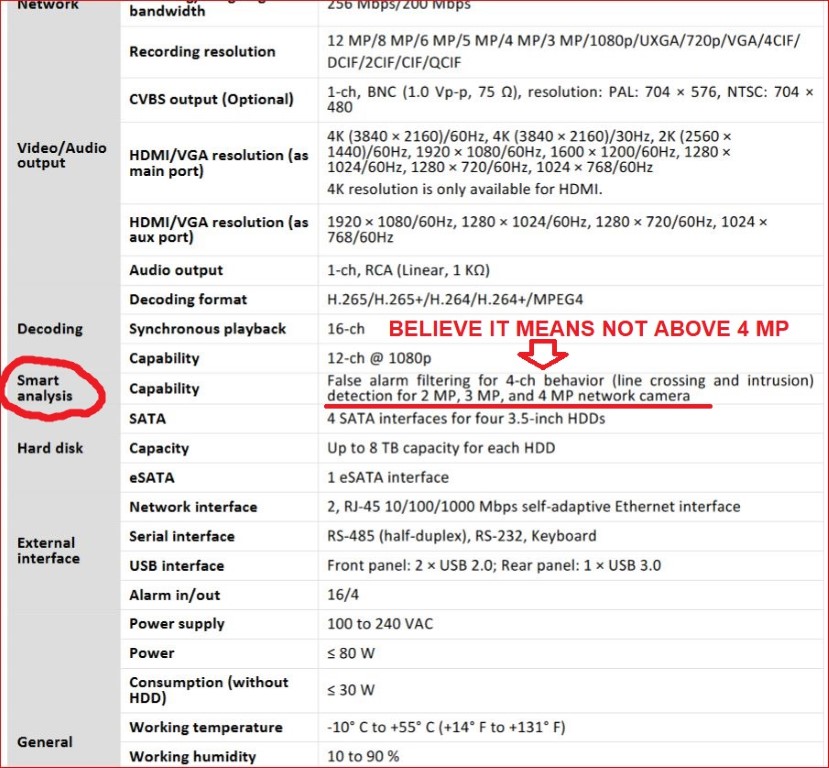Click the 'HDMI/VGA resolution (as aux port)' label
The width and height of the screenshot is (829, 768).
tap(219, 230)
